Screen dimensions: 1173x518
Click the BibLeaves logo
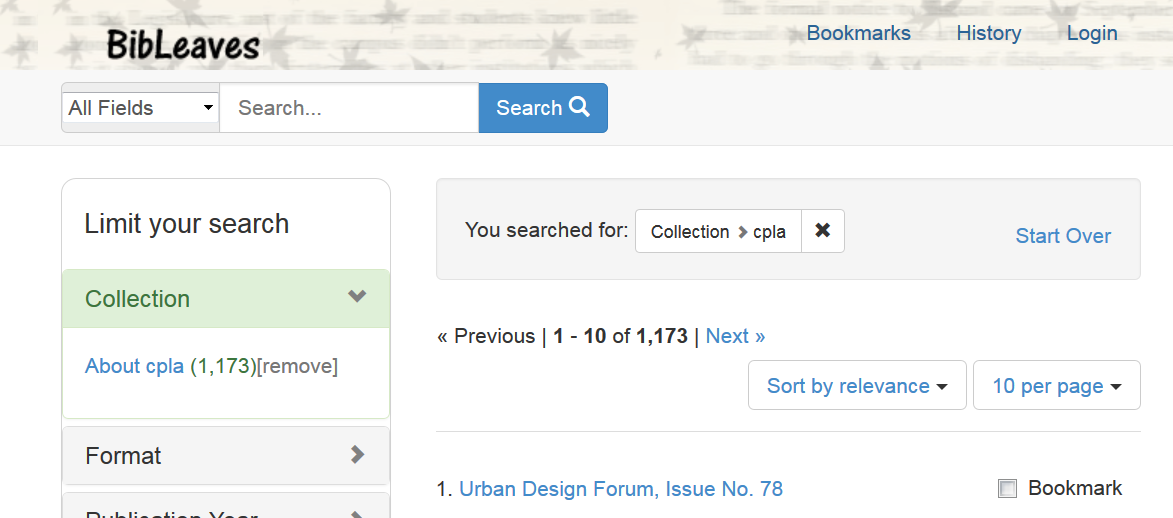point(182,44)
